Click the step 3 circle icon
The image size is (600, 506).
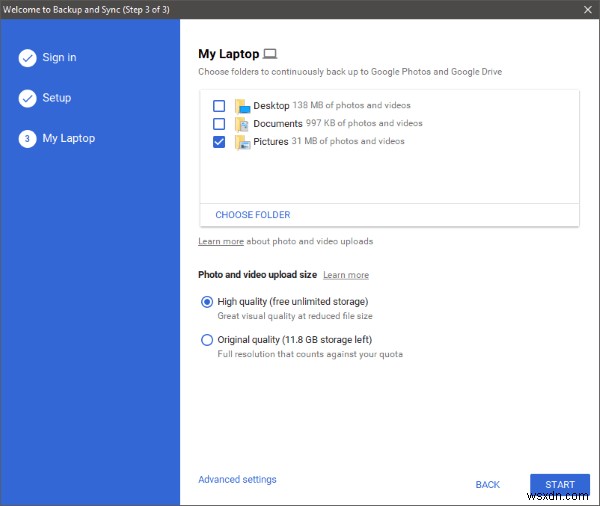point(28,139)
